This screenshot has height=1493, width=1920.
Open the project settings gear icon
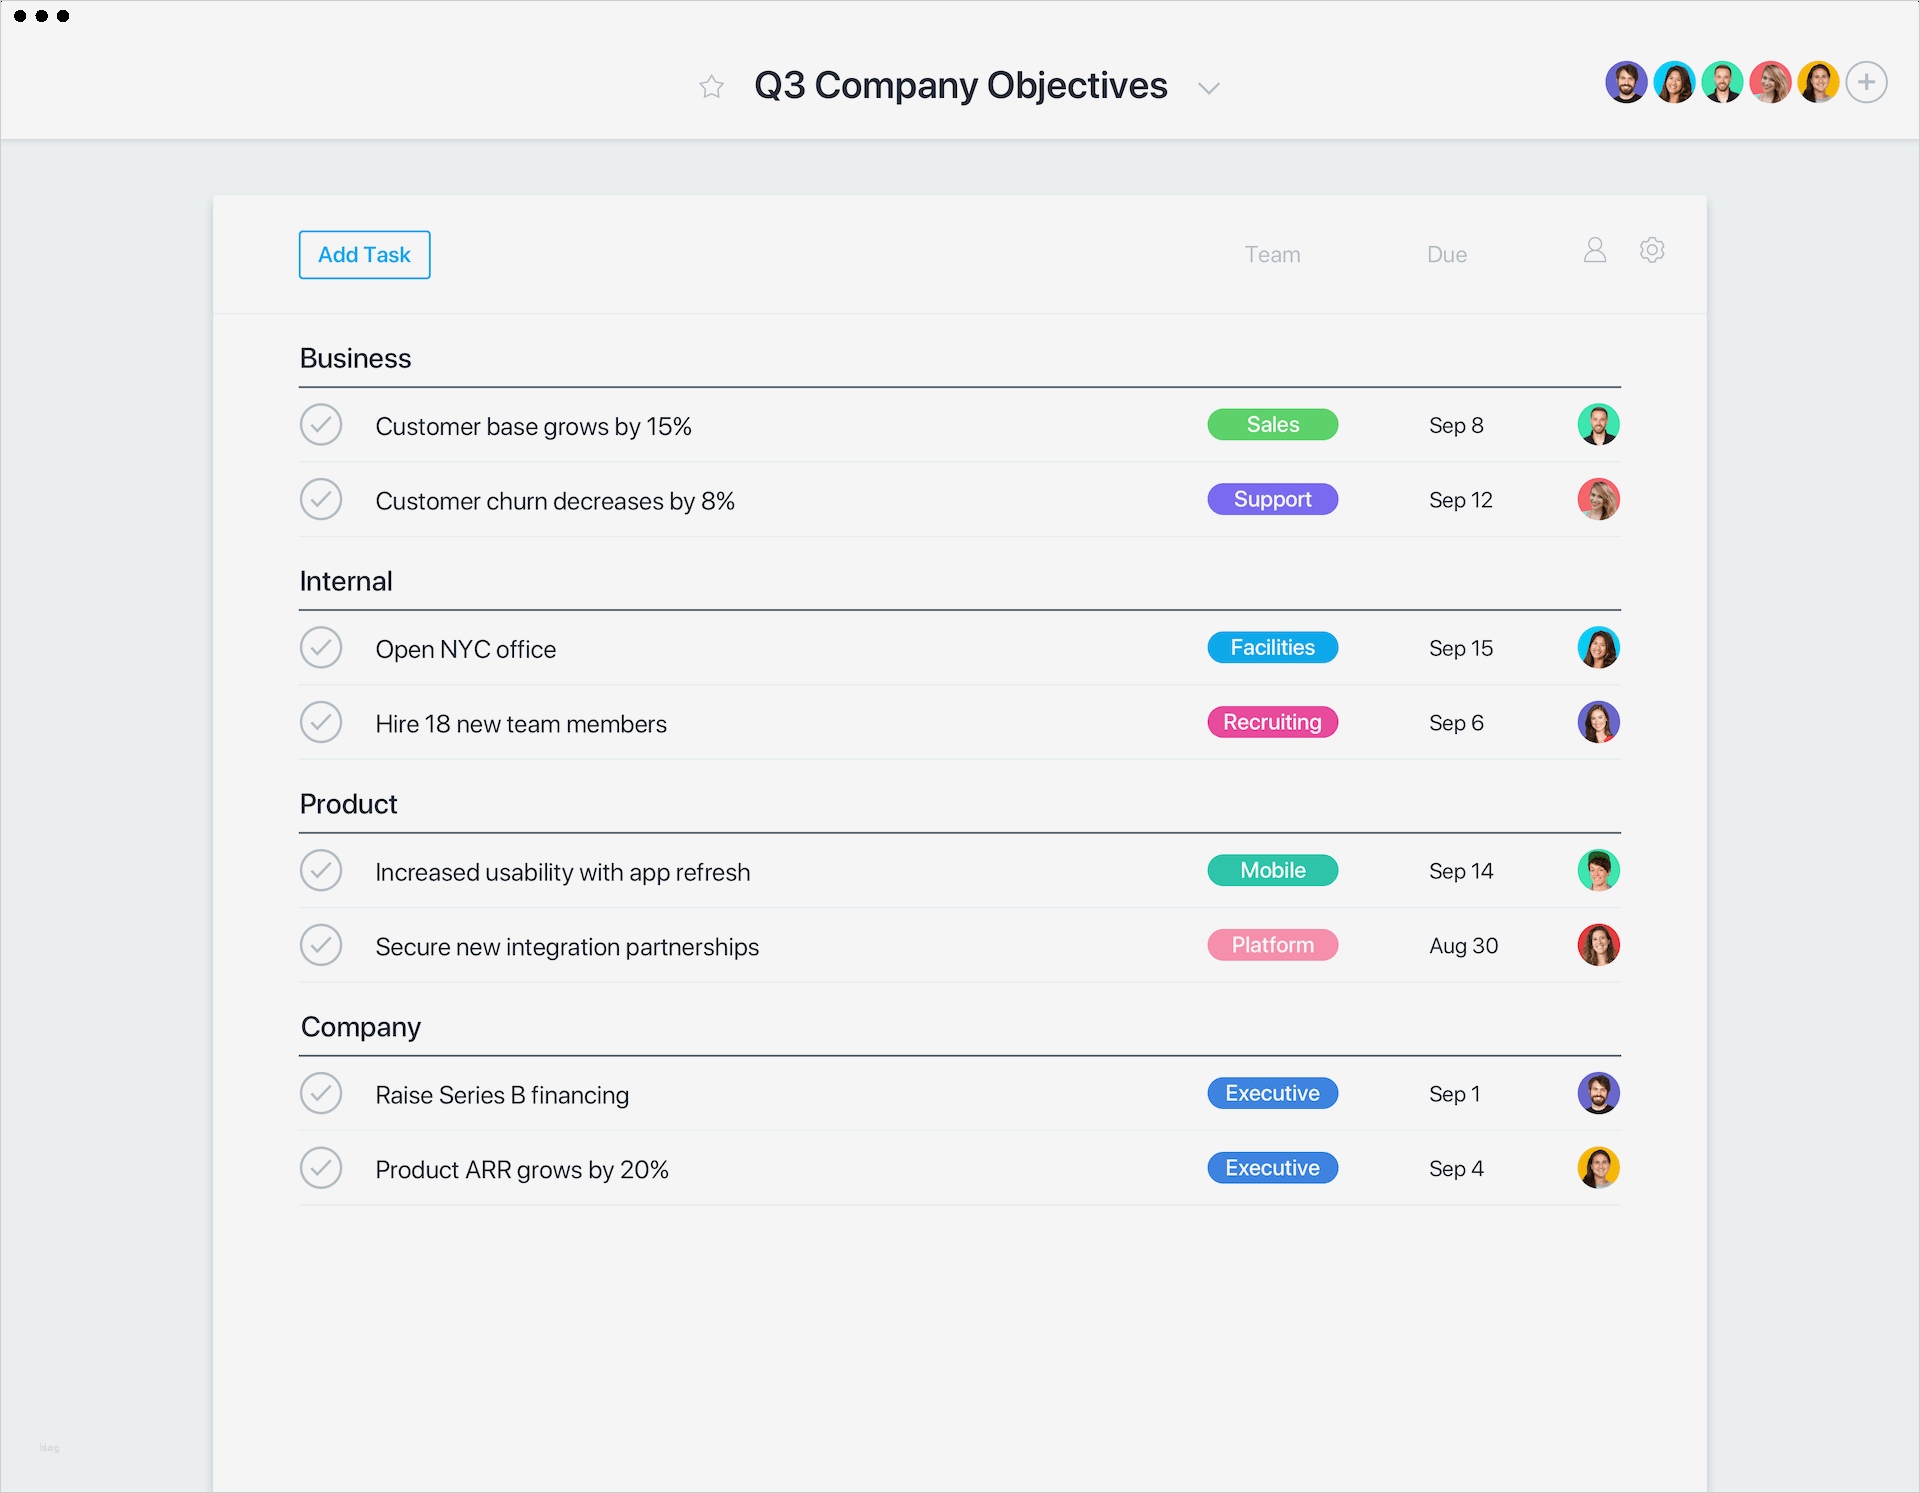point(1652,250)
